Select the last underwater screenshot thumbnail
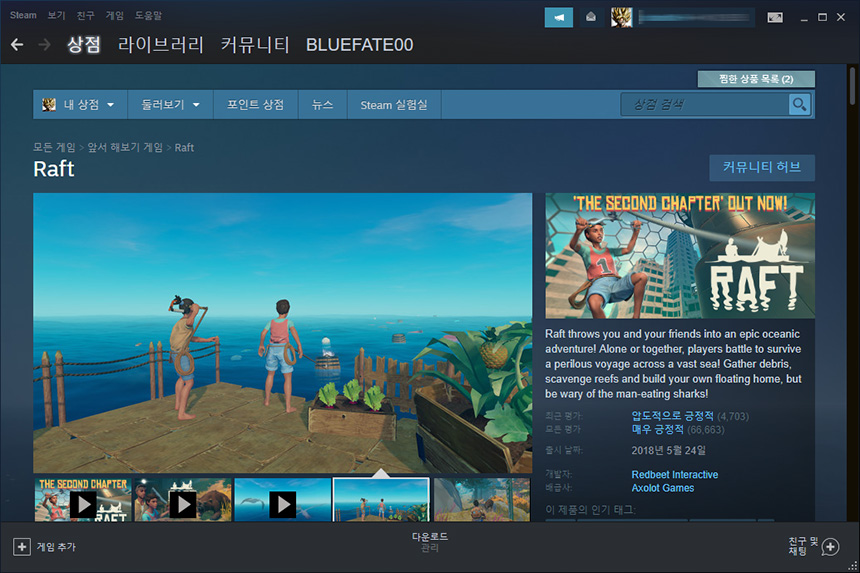860x573 pixels. [482, 500]
